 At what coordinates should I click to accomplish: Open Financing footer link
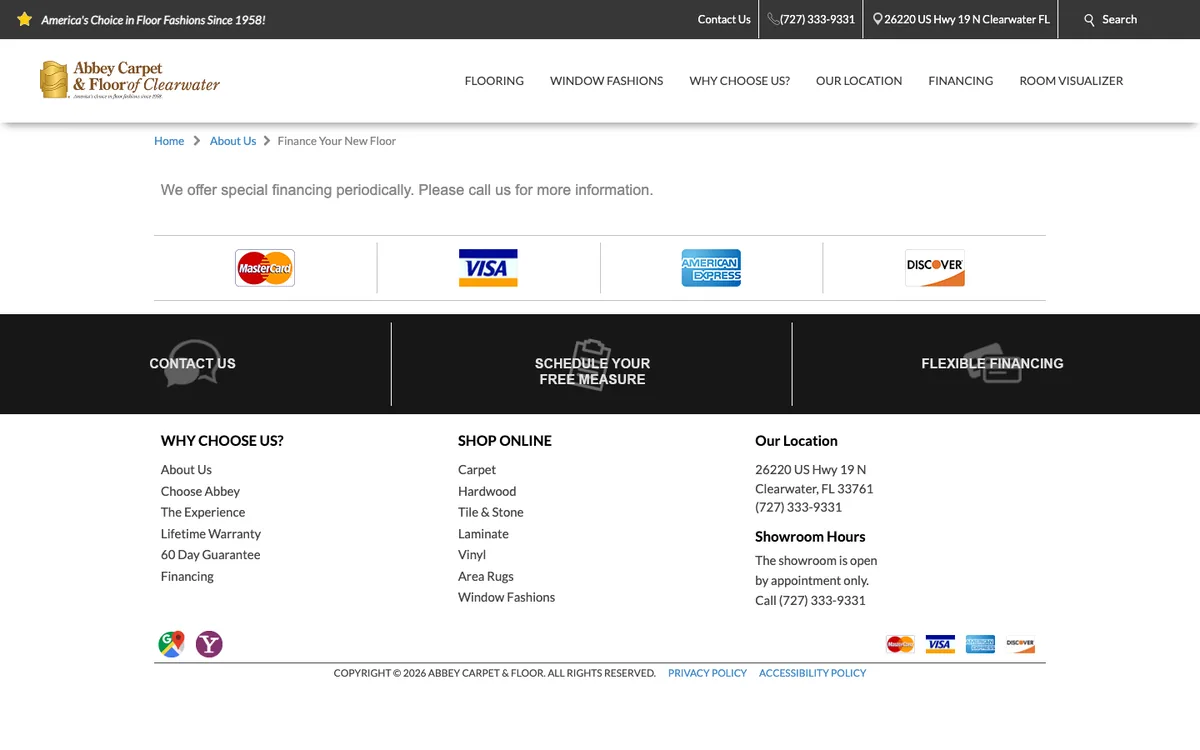click(x=187, y=576)
